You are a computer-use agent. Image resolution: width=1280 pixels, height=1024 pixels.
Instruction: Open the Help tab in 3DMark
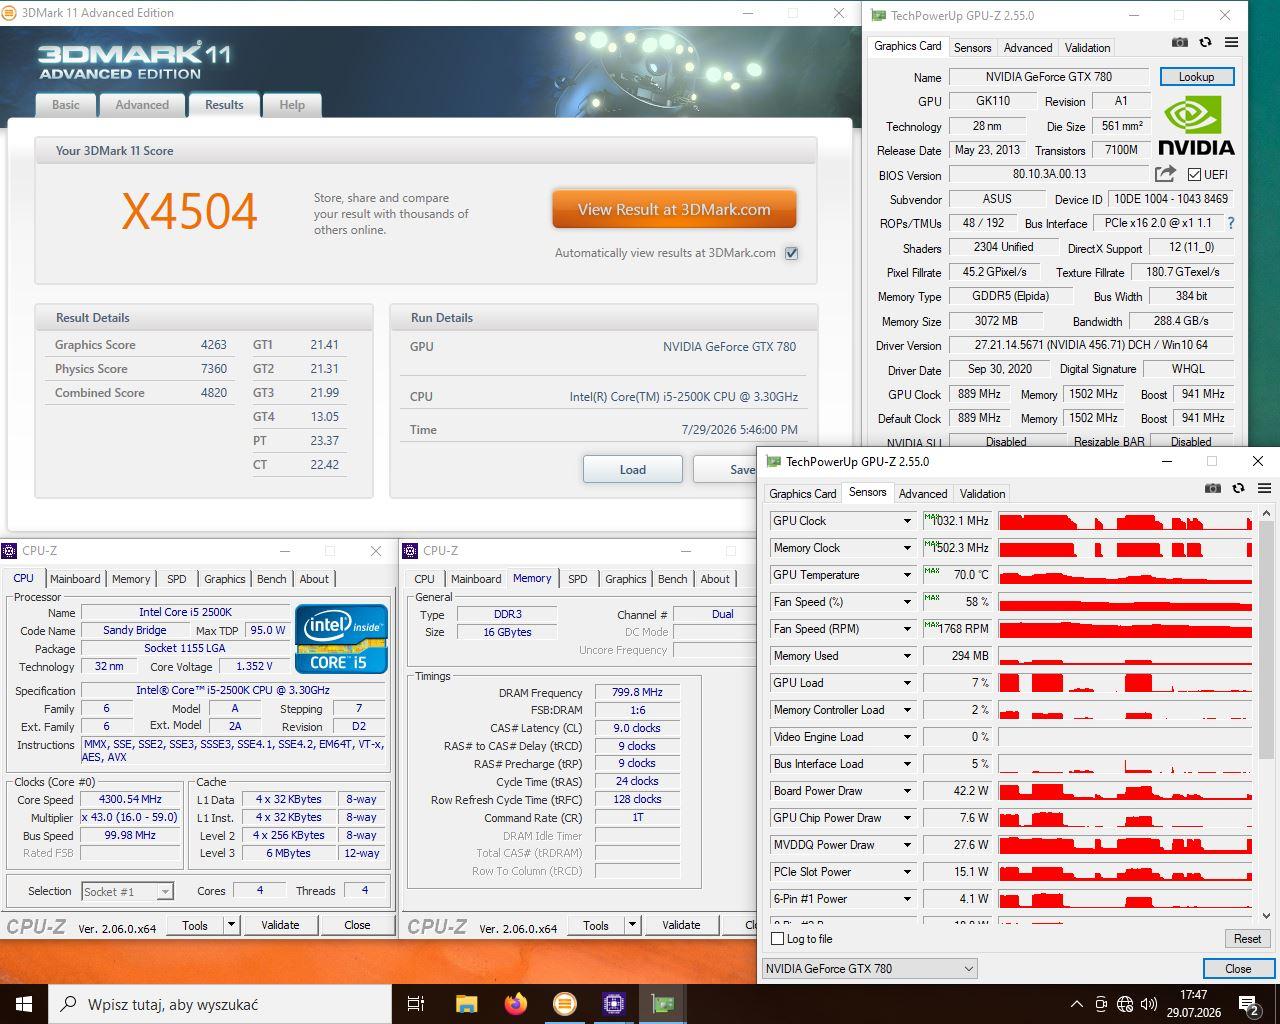click(x=292, y=105)
